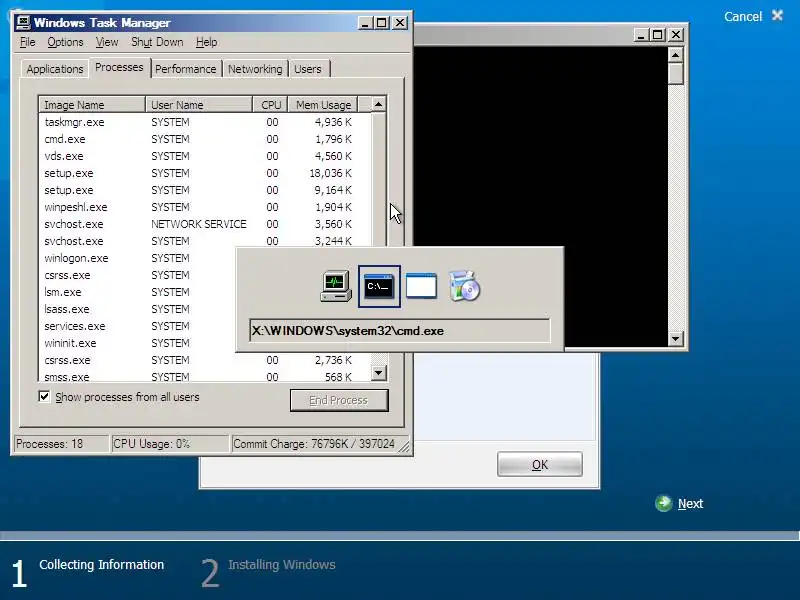Sort by User Name column header
Screen dimensions: 800x600
click(199, 105)
